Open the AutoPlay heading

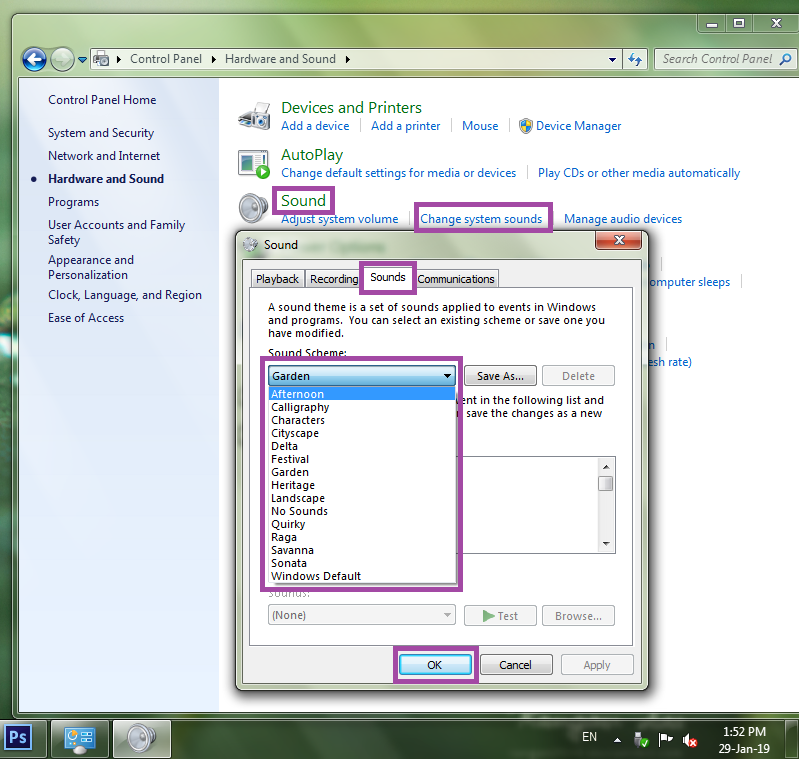312,155
